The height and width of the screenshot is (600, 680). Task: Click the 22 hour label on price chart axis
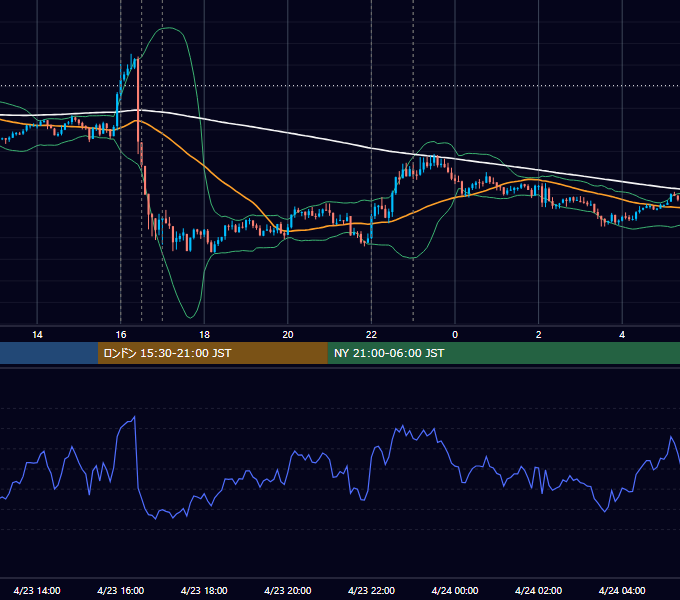(x=371, y=335)
